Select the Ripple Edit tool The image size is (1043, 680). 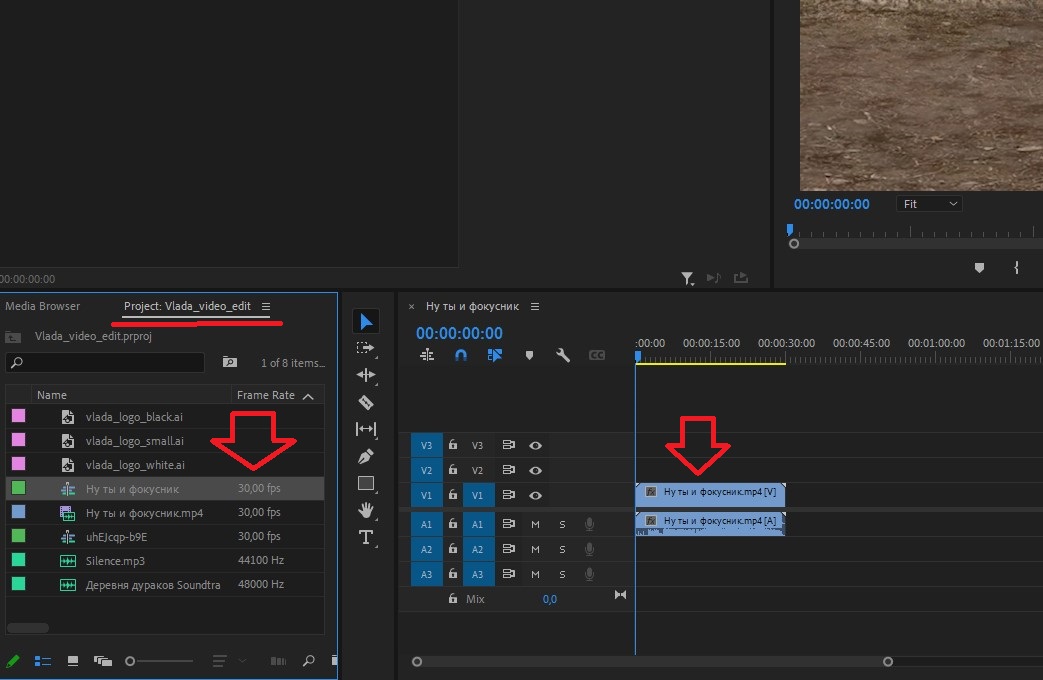[366, 375]
